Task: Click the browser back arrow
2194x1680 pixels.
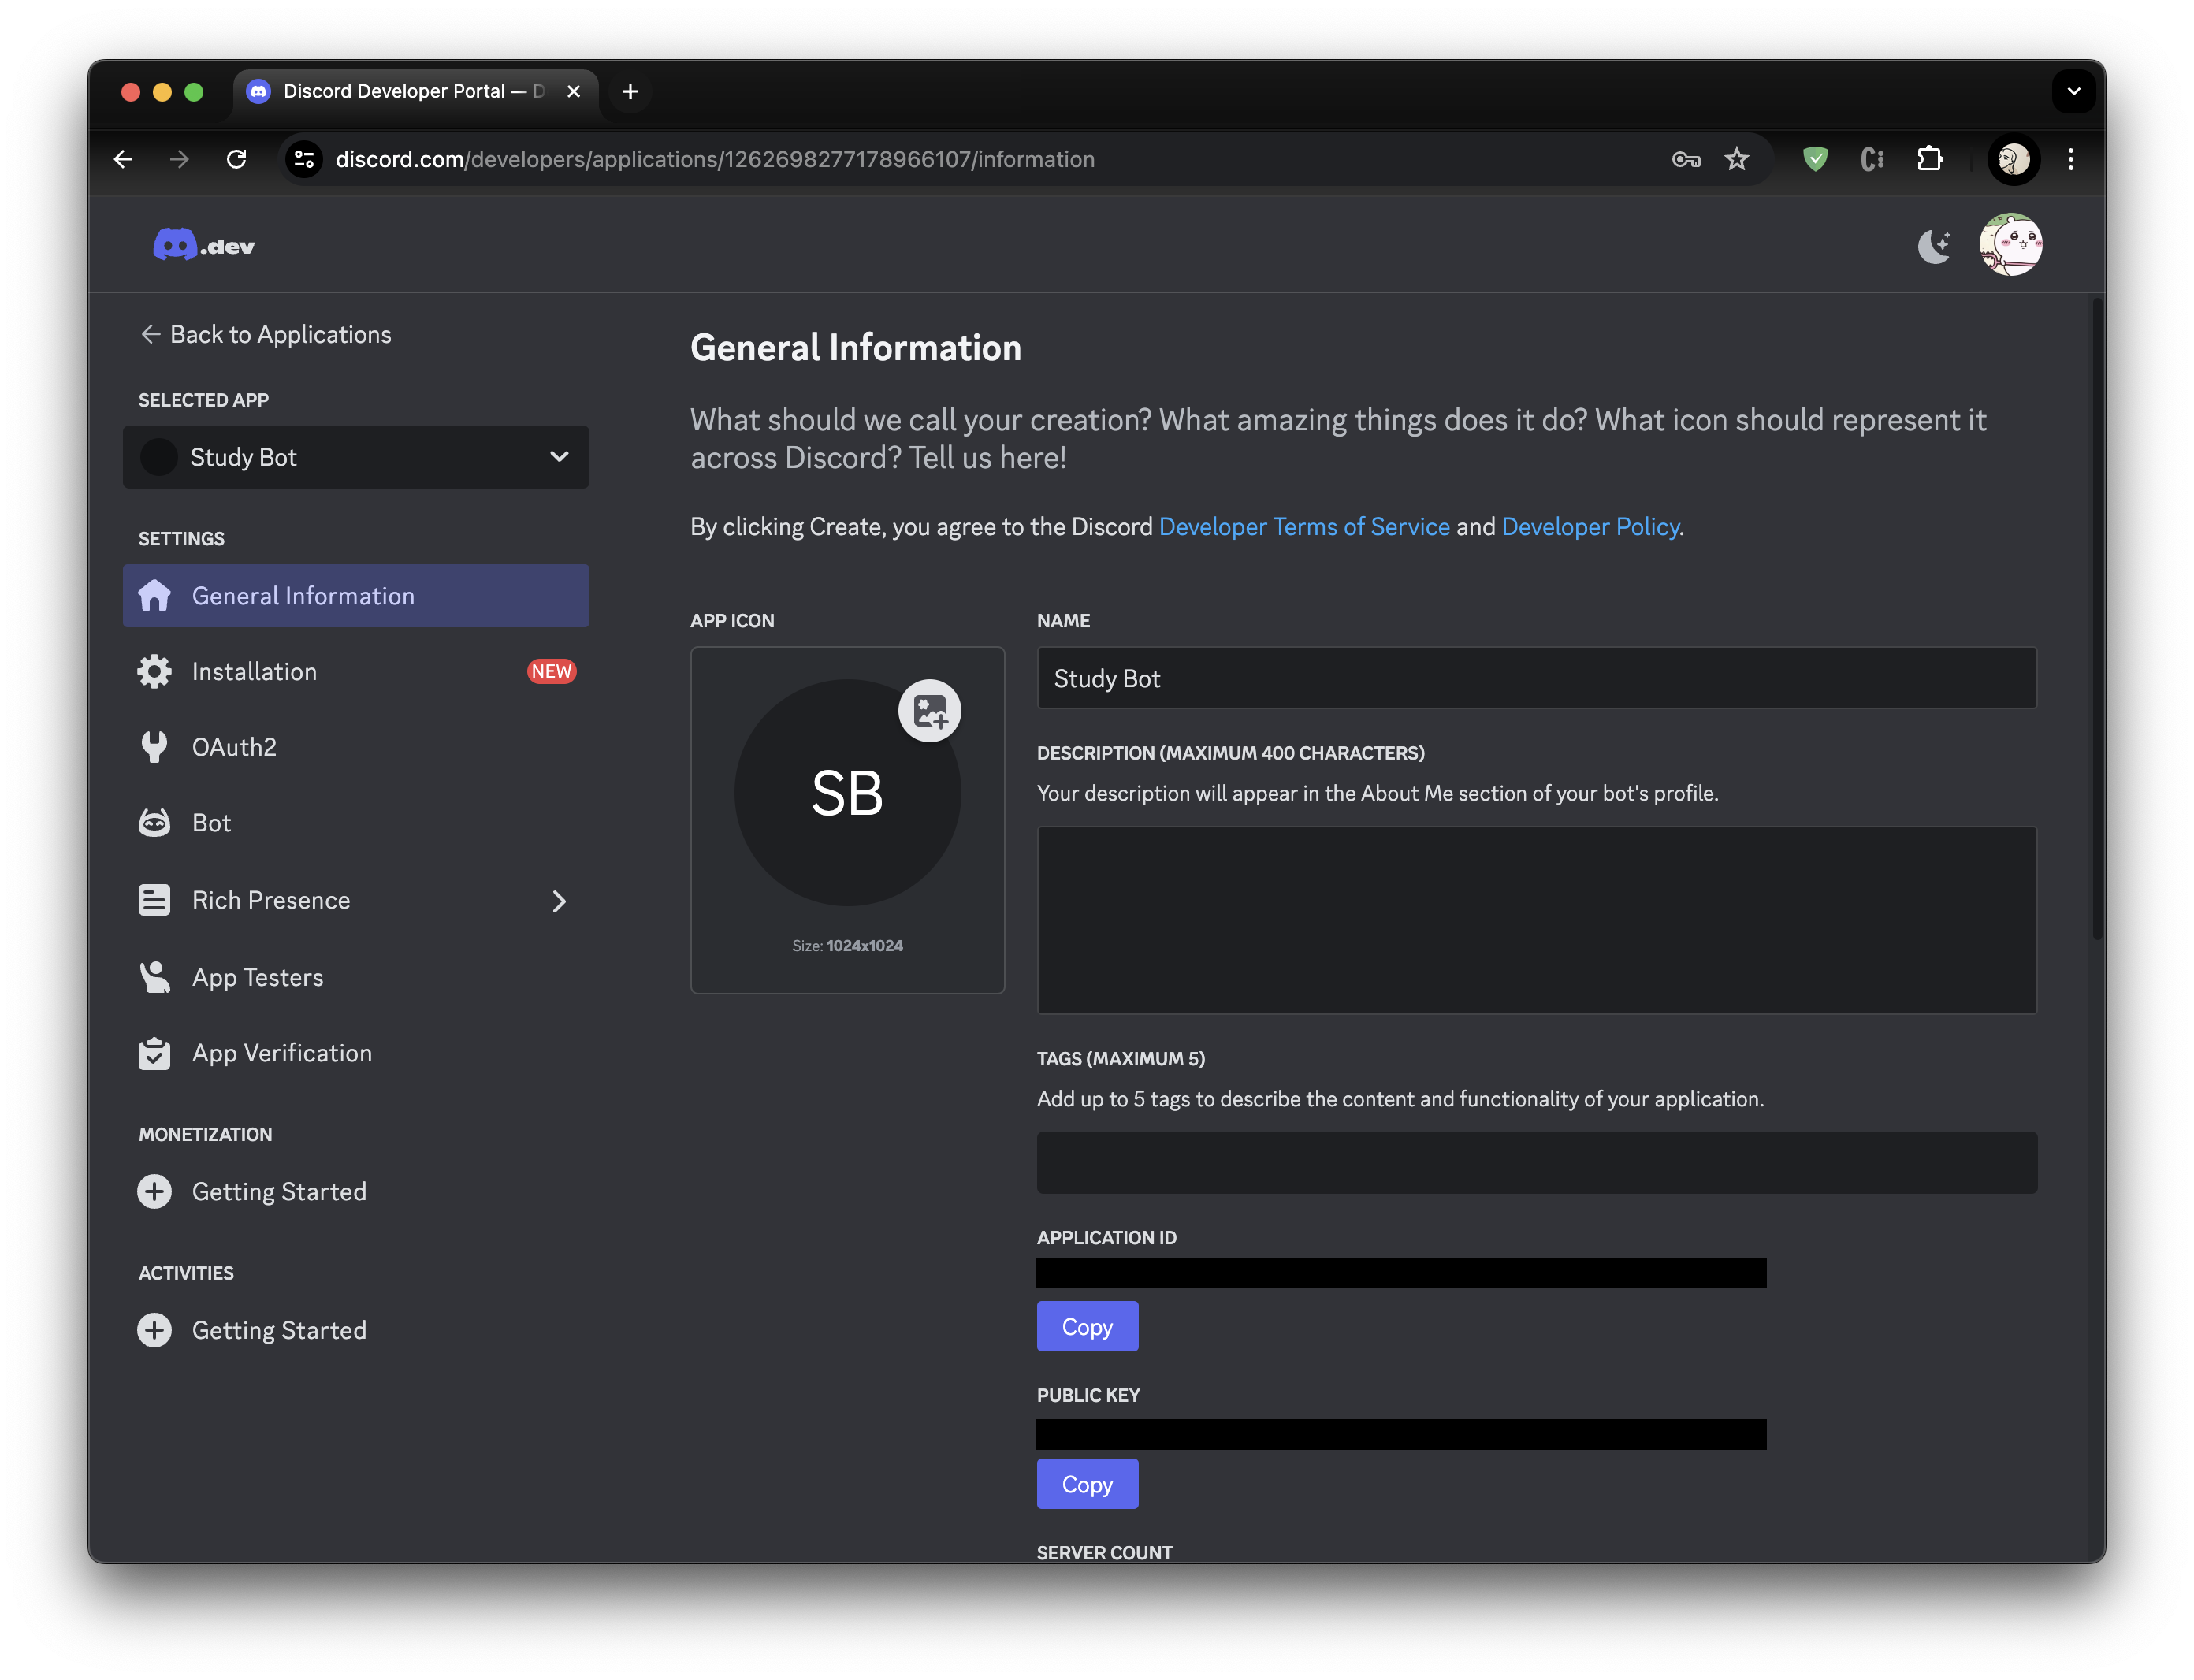Action: point(123,159)
